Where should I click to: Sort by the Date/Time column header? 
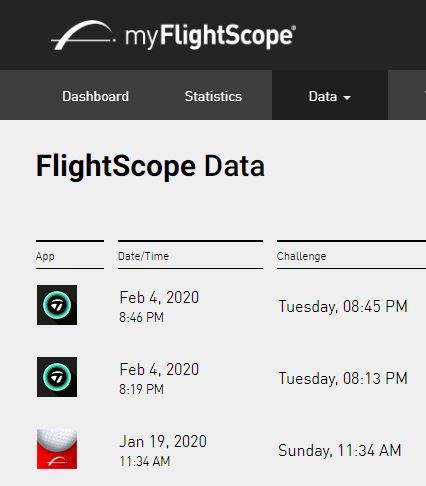click(x=143, y=256)
